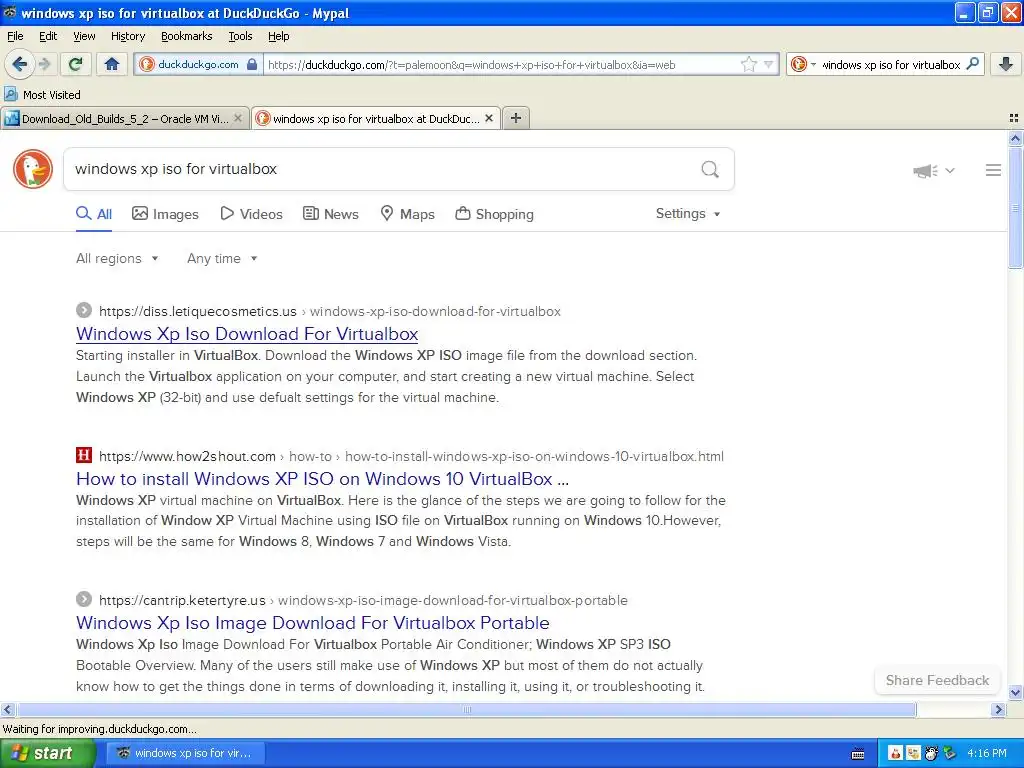This screenshot has width=1024, height=768.
Task: Switch to Images results
Action: (165, 214)
